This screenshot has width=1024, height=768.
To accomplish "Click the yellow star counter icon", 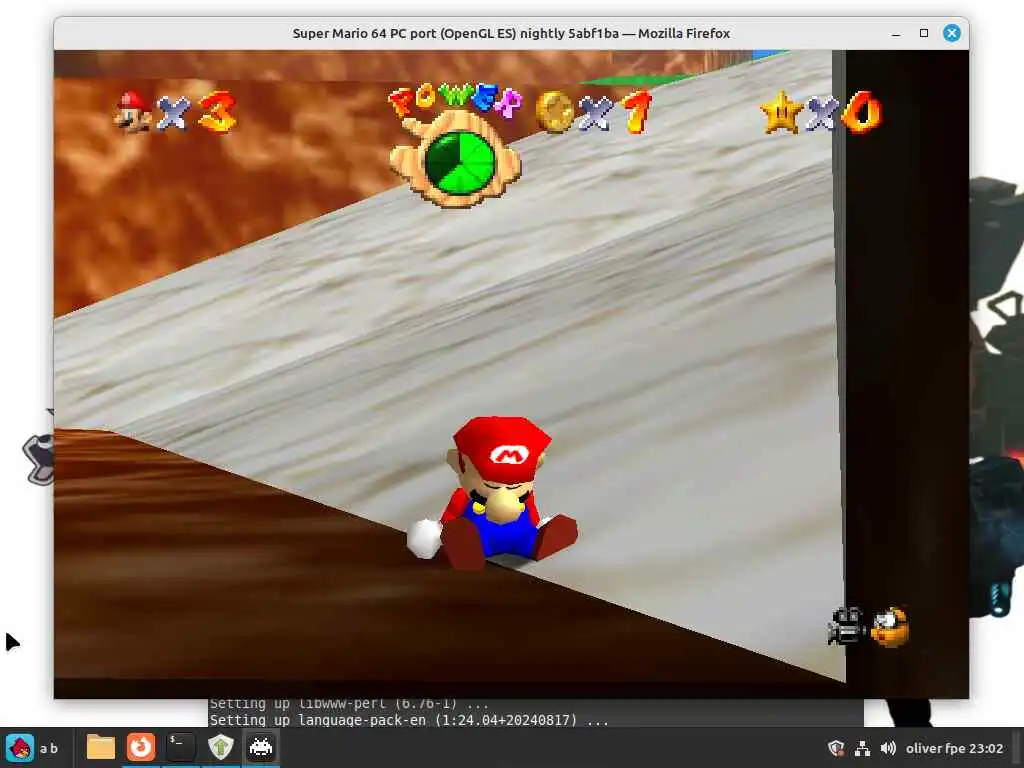I will 781,112.
